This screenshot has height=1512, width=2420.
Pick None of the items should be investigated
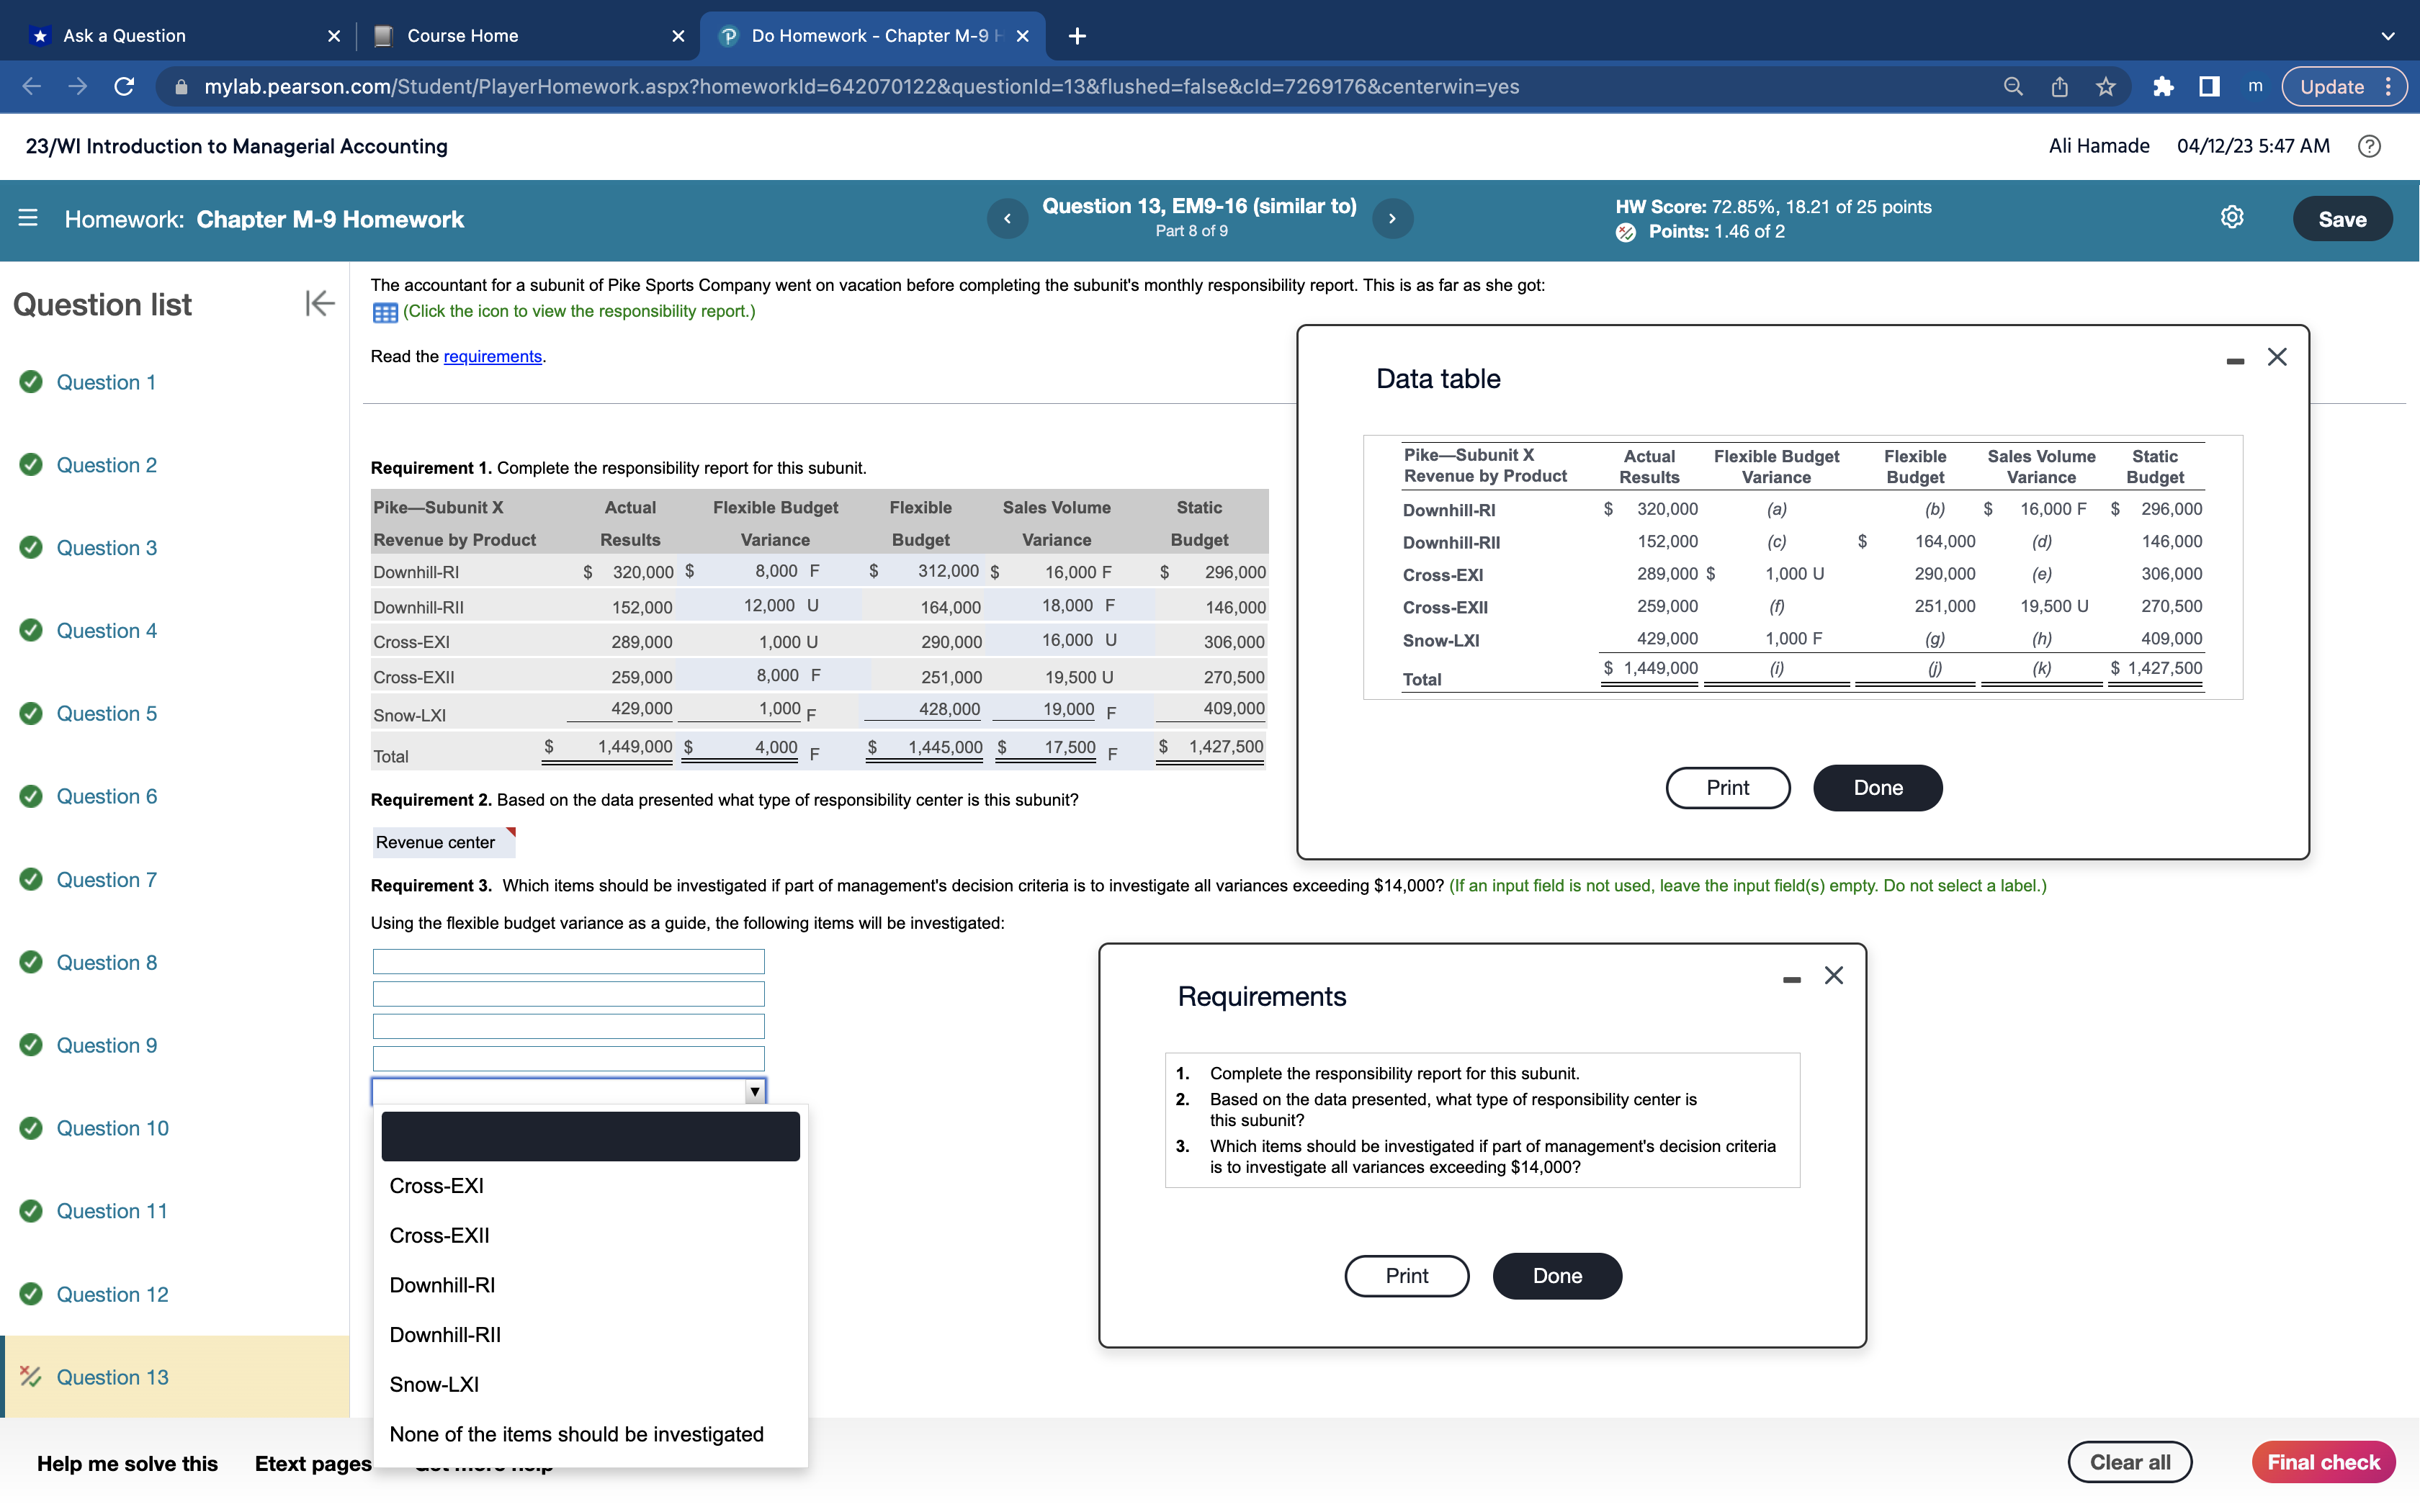(576, 1434)
